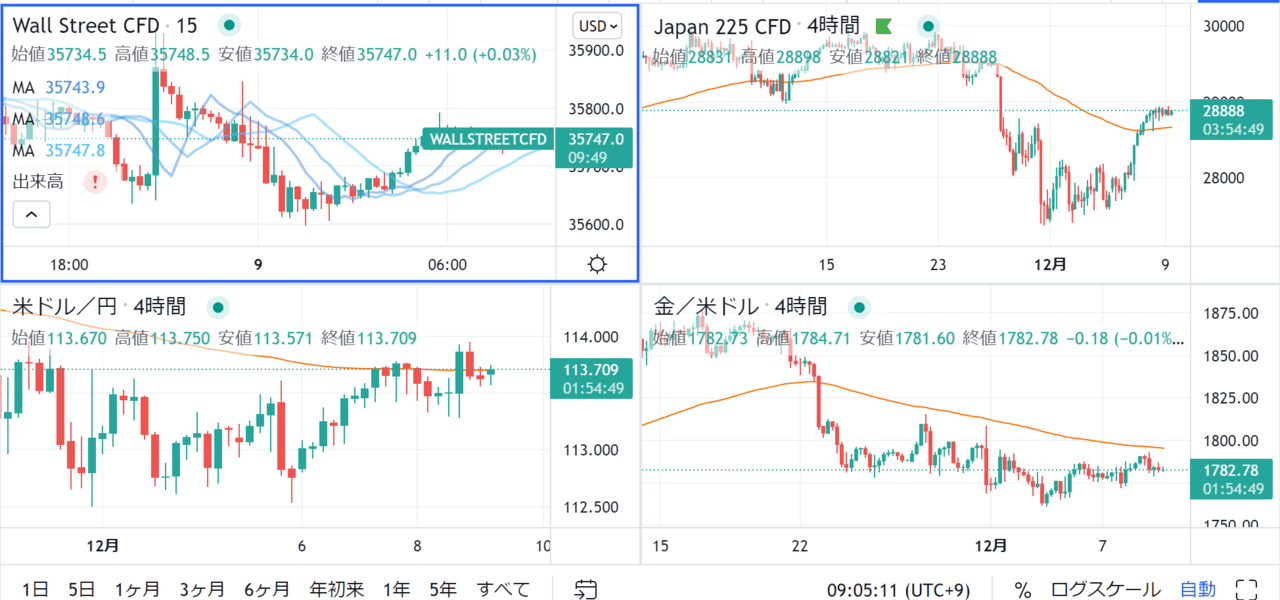Toggle 自動 auto scale

pos(1198,589)
